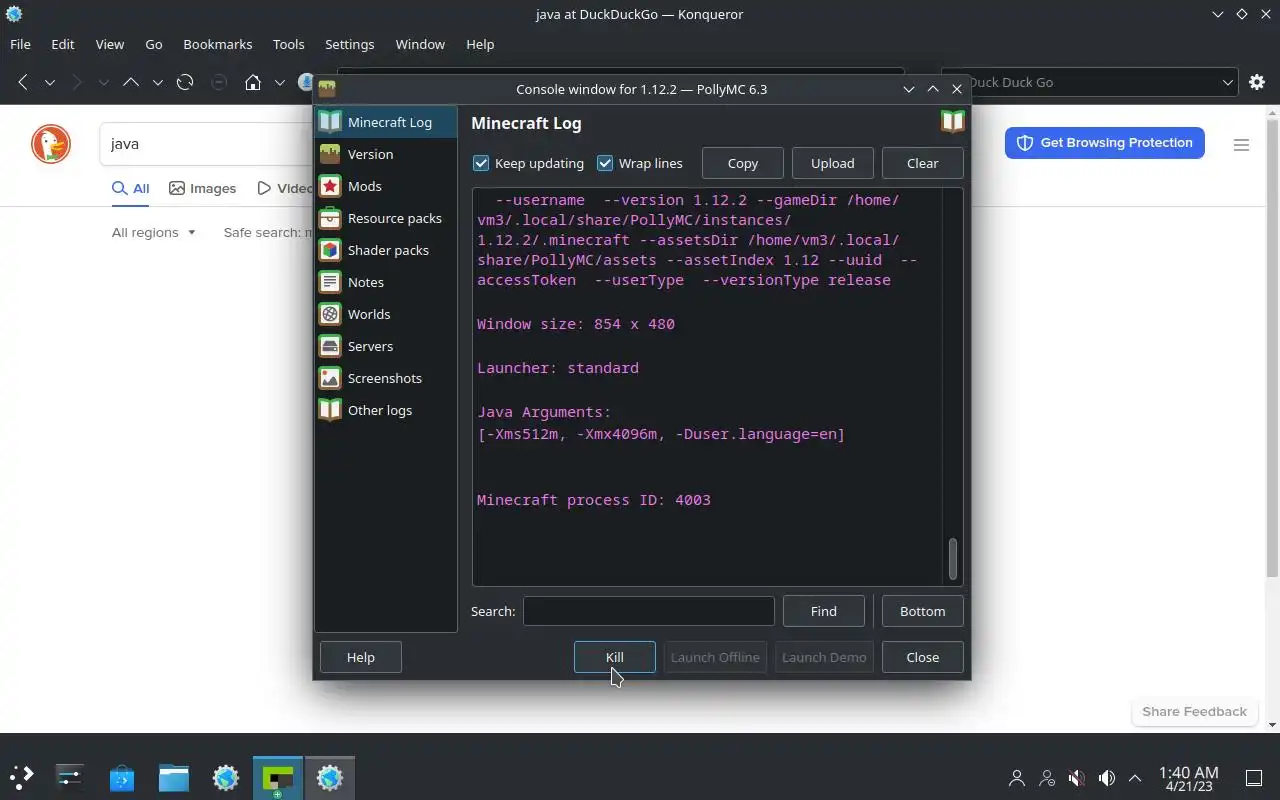The width and height of the screenshot is (1280, 800).
Task: Open the Tools menu
Action: click(289, 44)
